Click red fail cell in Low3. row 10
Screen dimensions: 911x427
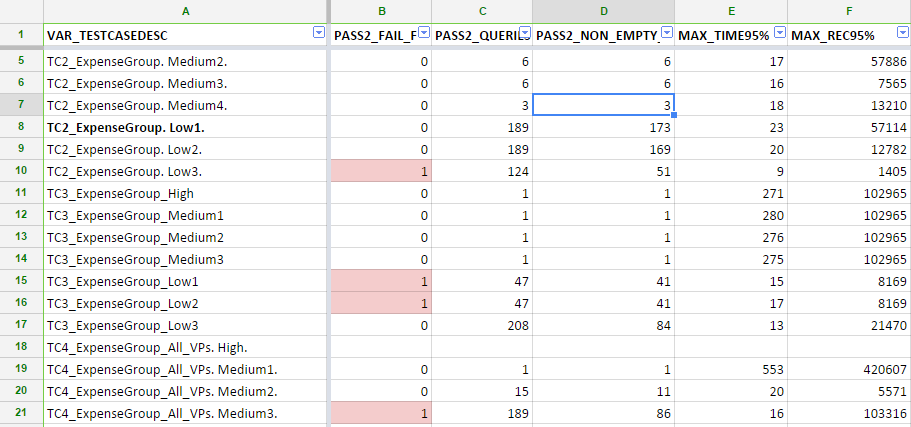pyautogui.click(x=381, y=171)
